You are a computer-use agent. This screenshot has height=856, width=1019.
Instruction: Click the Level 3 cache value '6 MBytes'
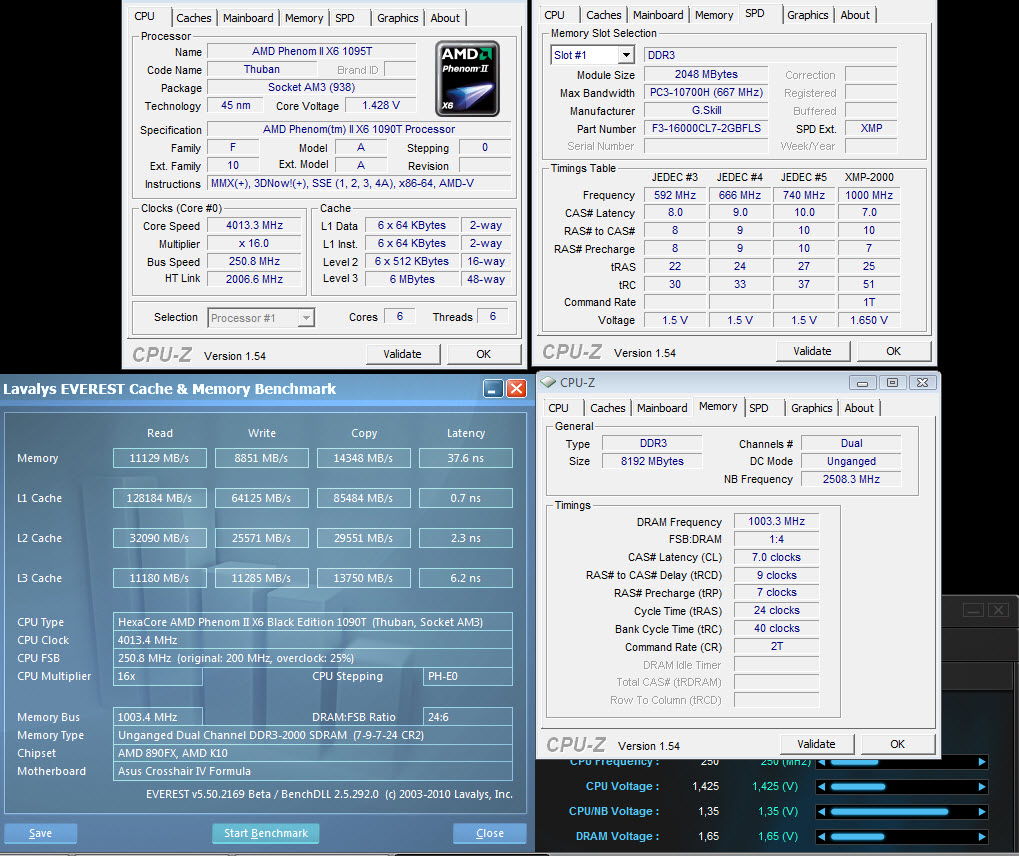[x=412, y=279]
